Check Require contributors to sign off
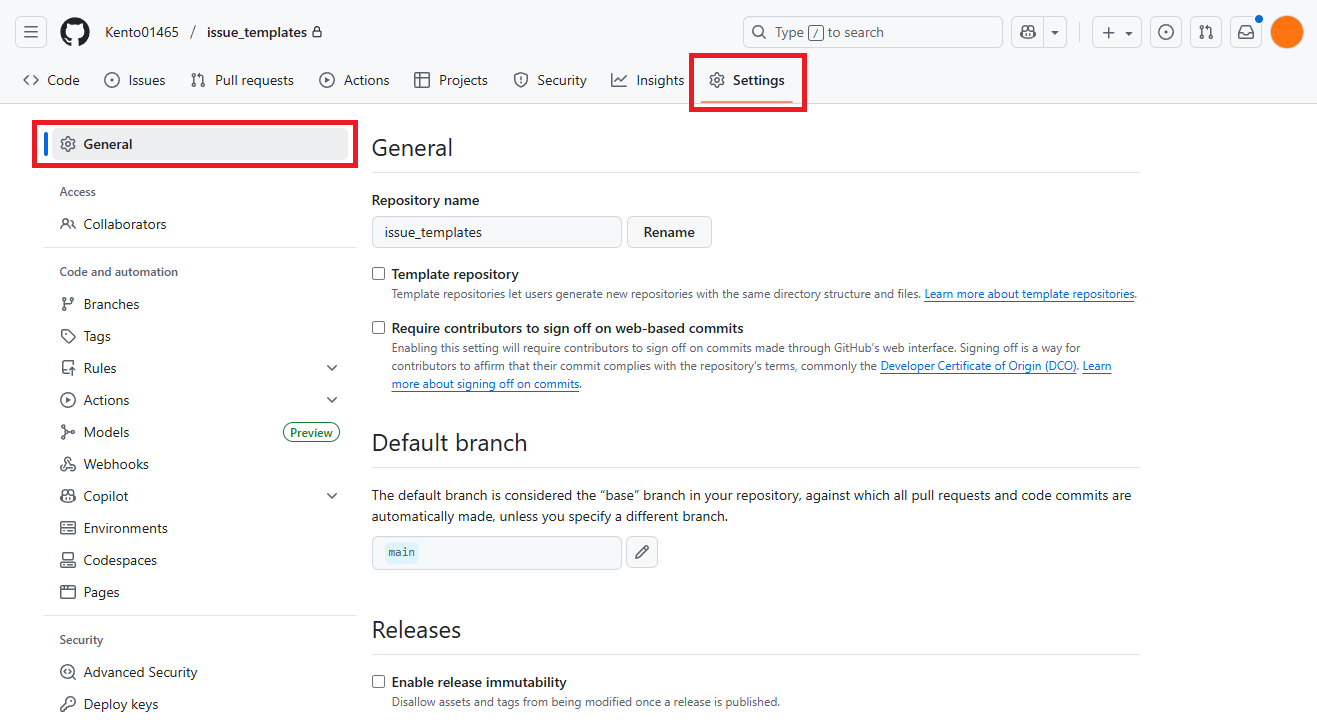 pyautogui.click(x=378, y=327)
